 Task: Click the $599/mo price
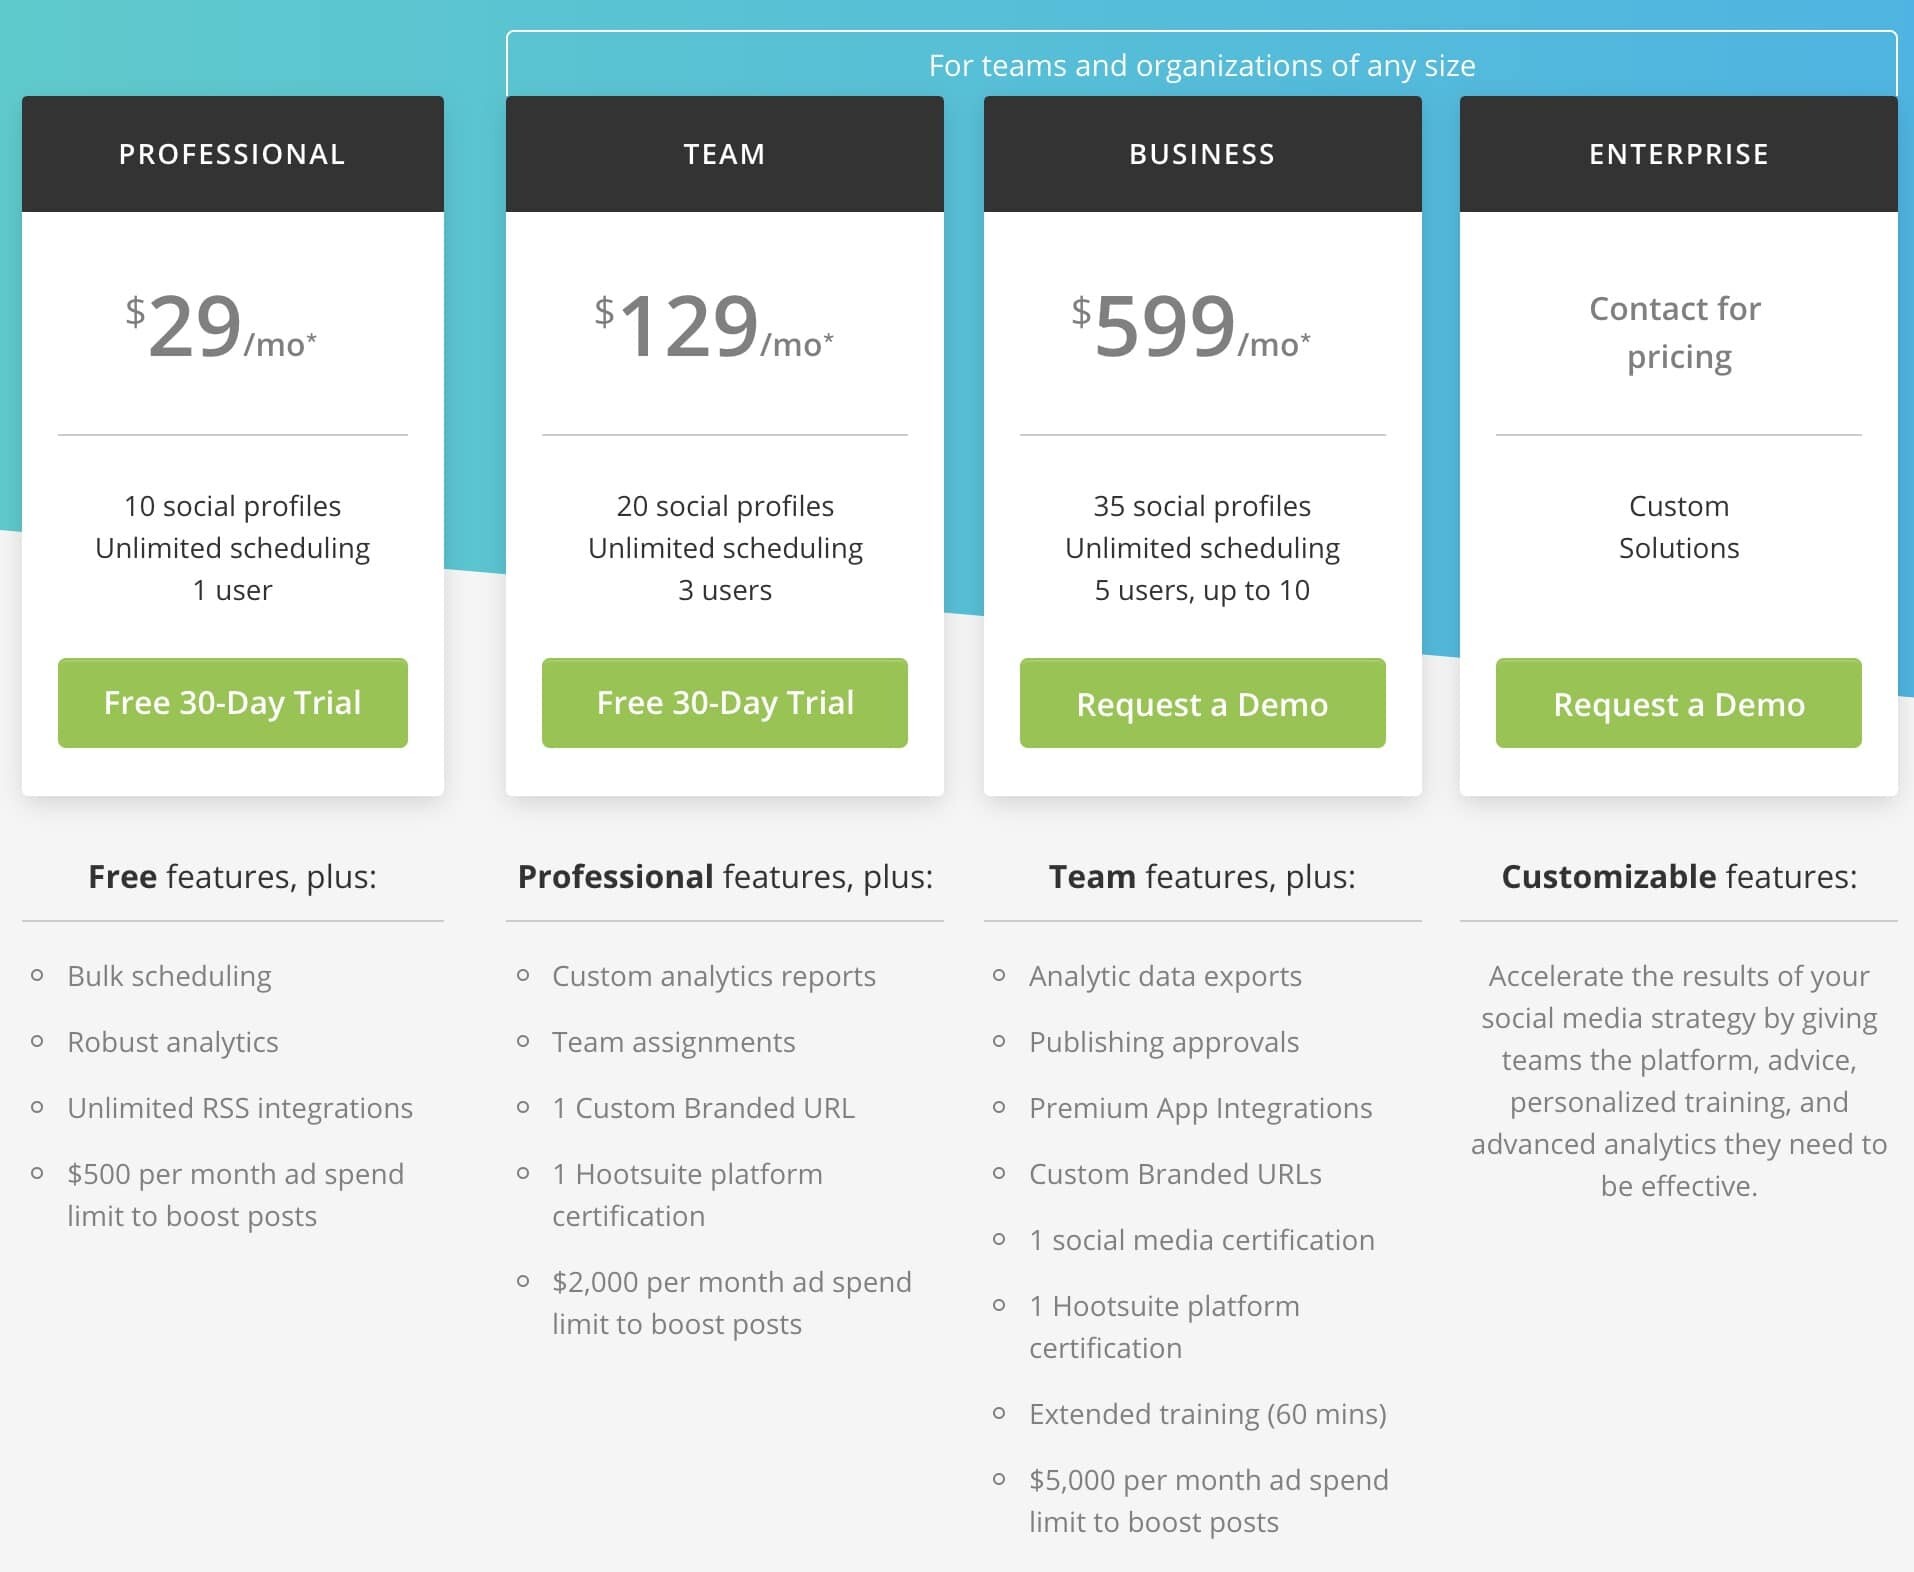click(x=1191, y=328)
